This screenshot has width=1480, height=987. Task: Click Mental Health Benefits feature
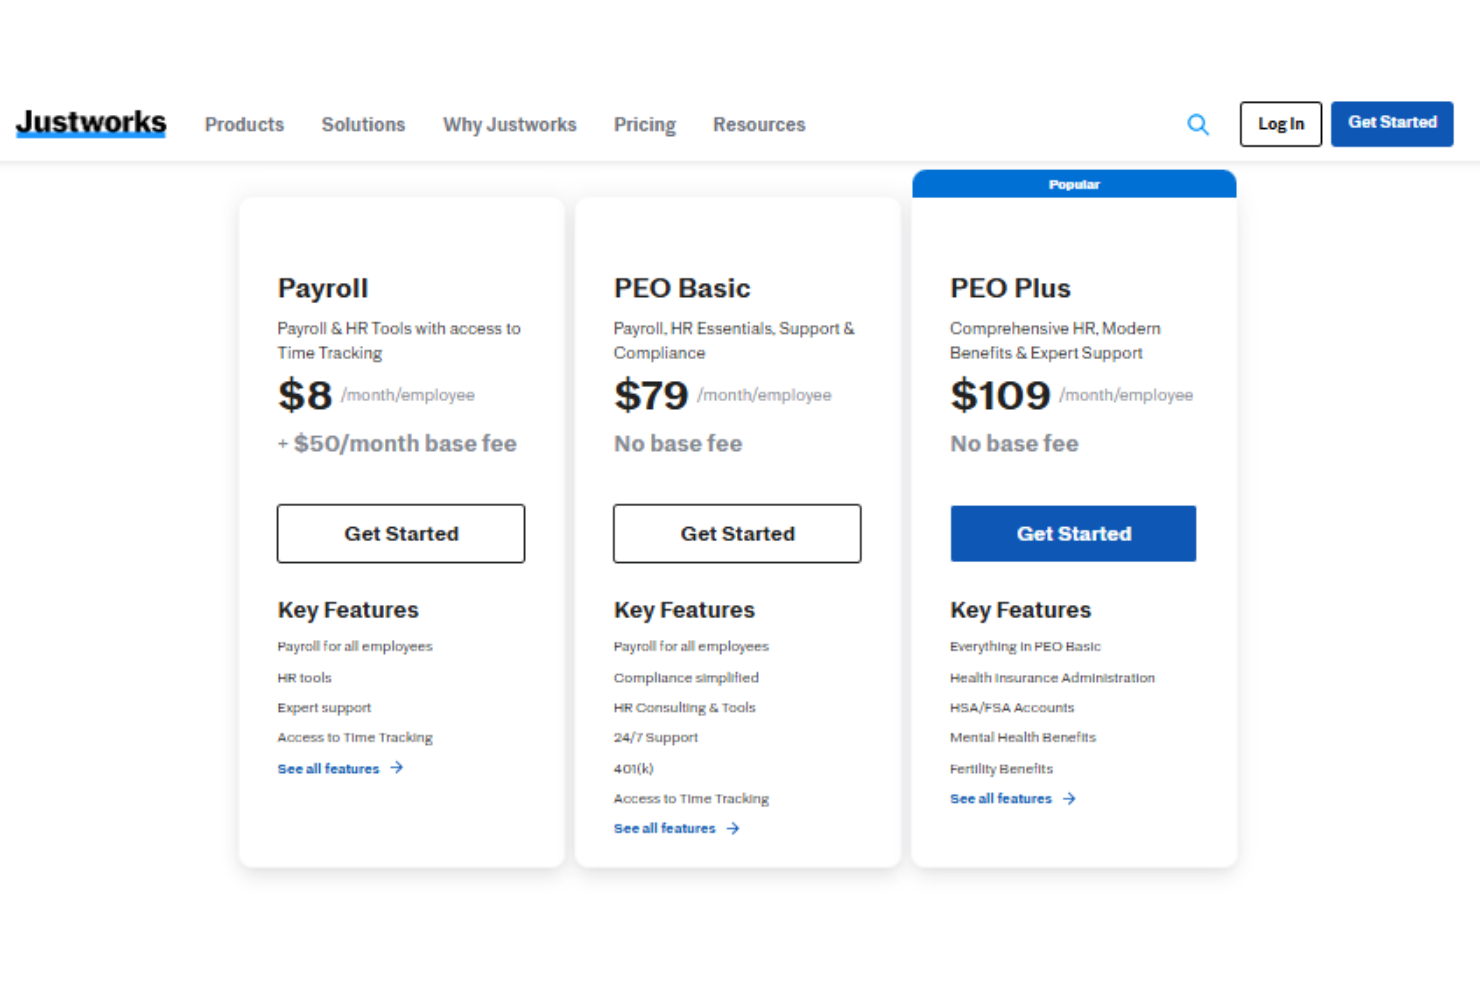1023,737
